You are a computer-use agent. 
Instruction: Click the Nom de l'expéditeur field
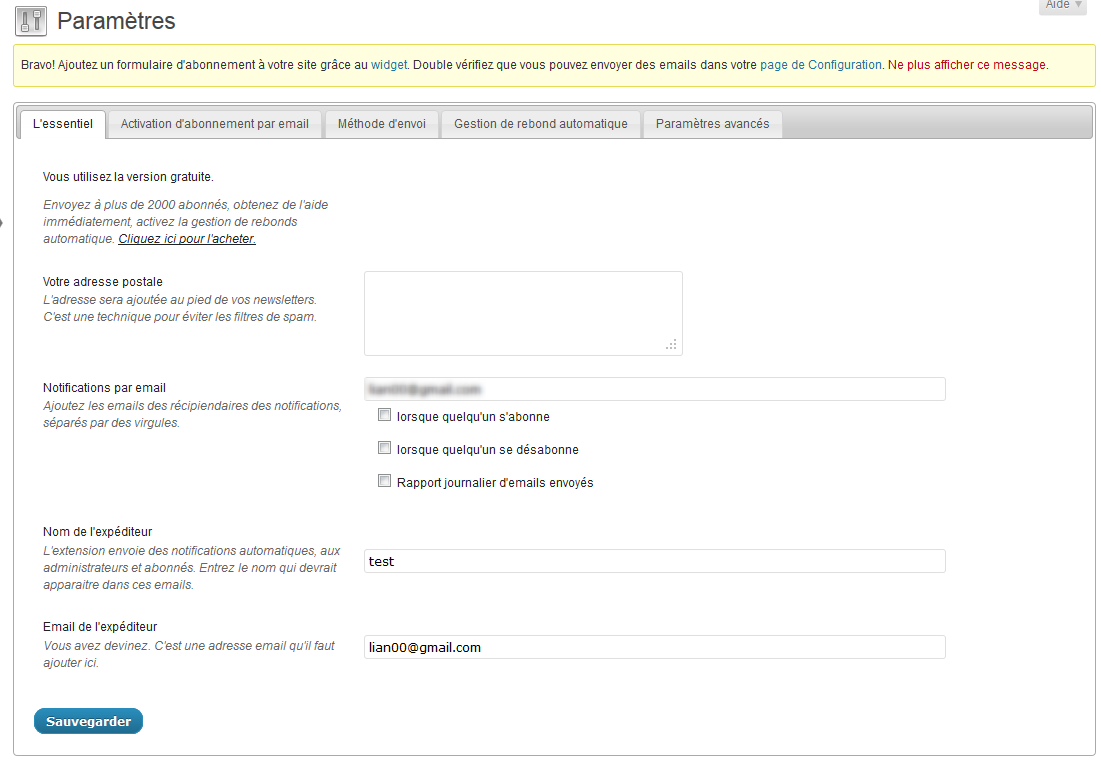pos(654,561)
